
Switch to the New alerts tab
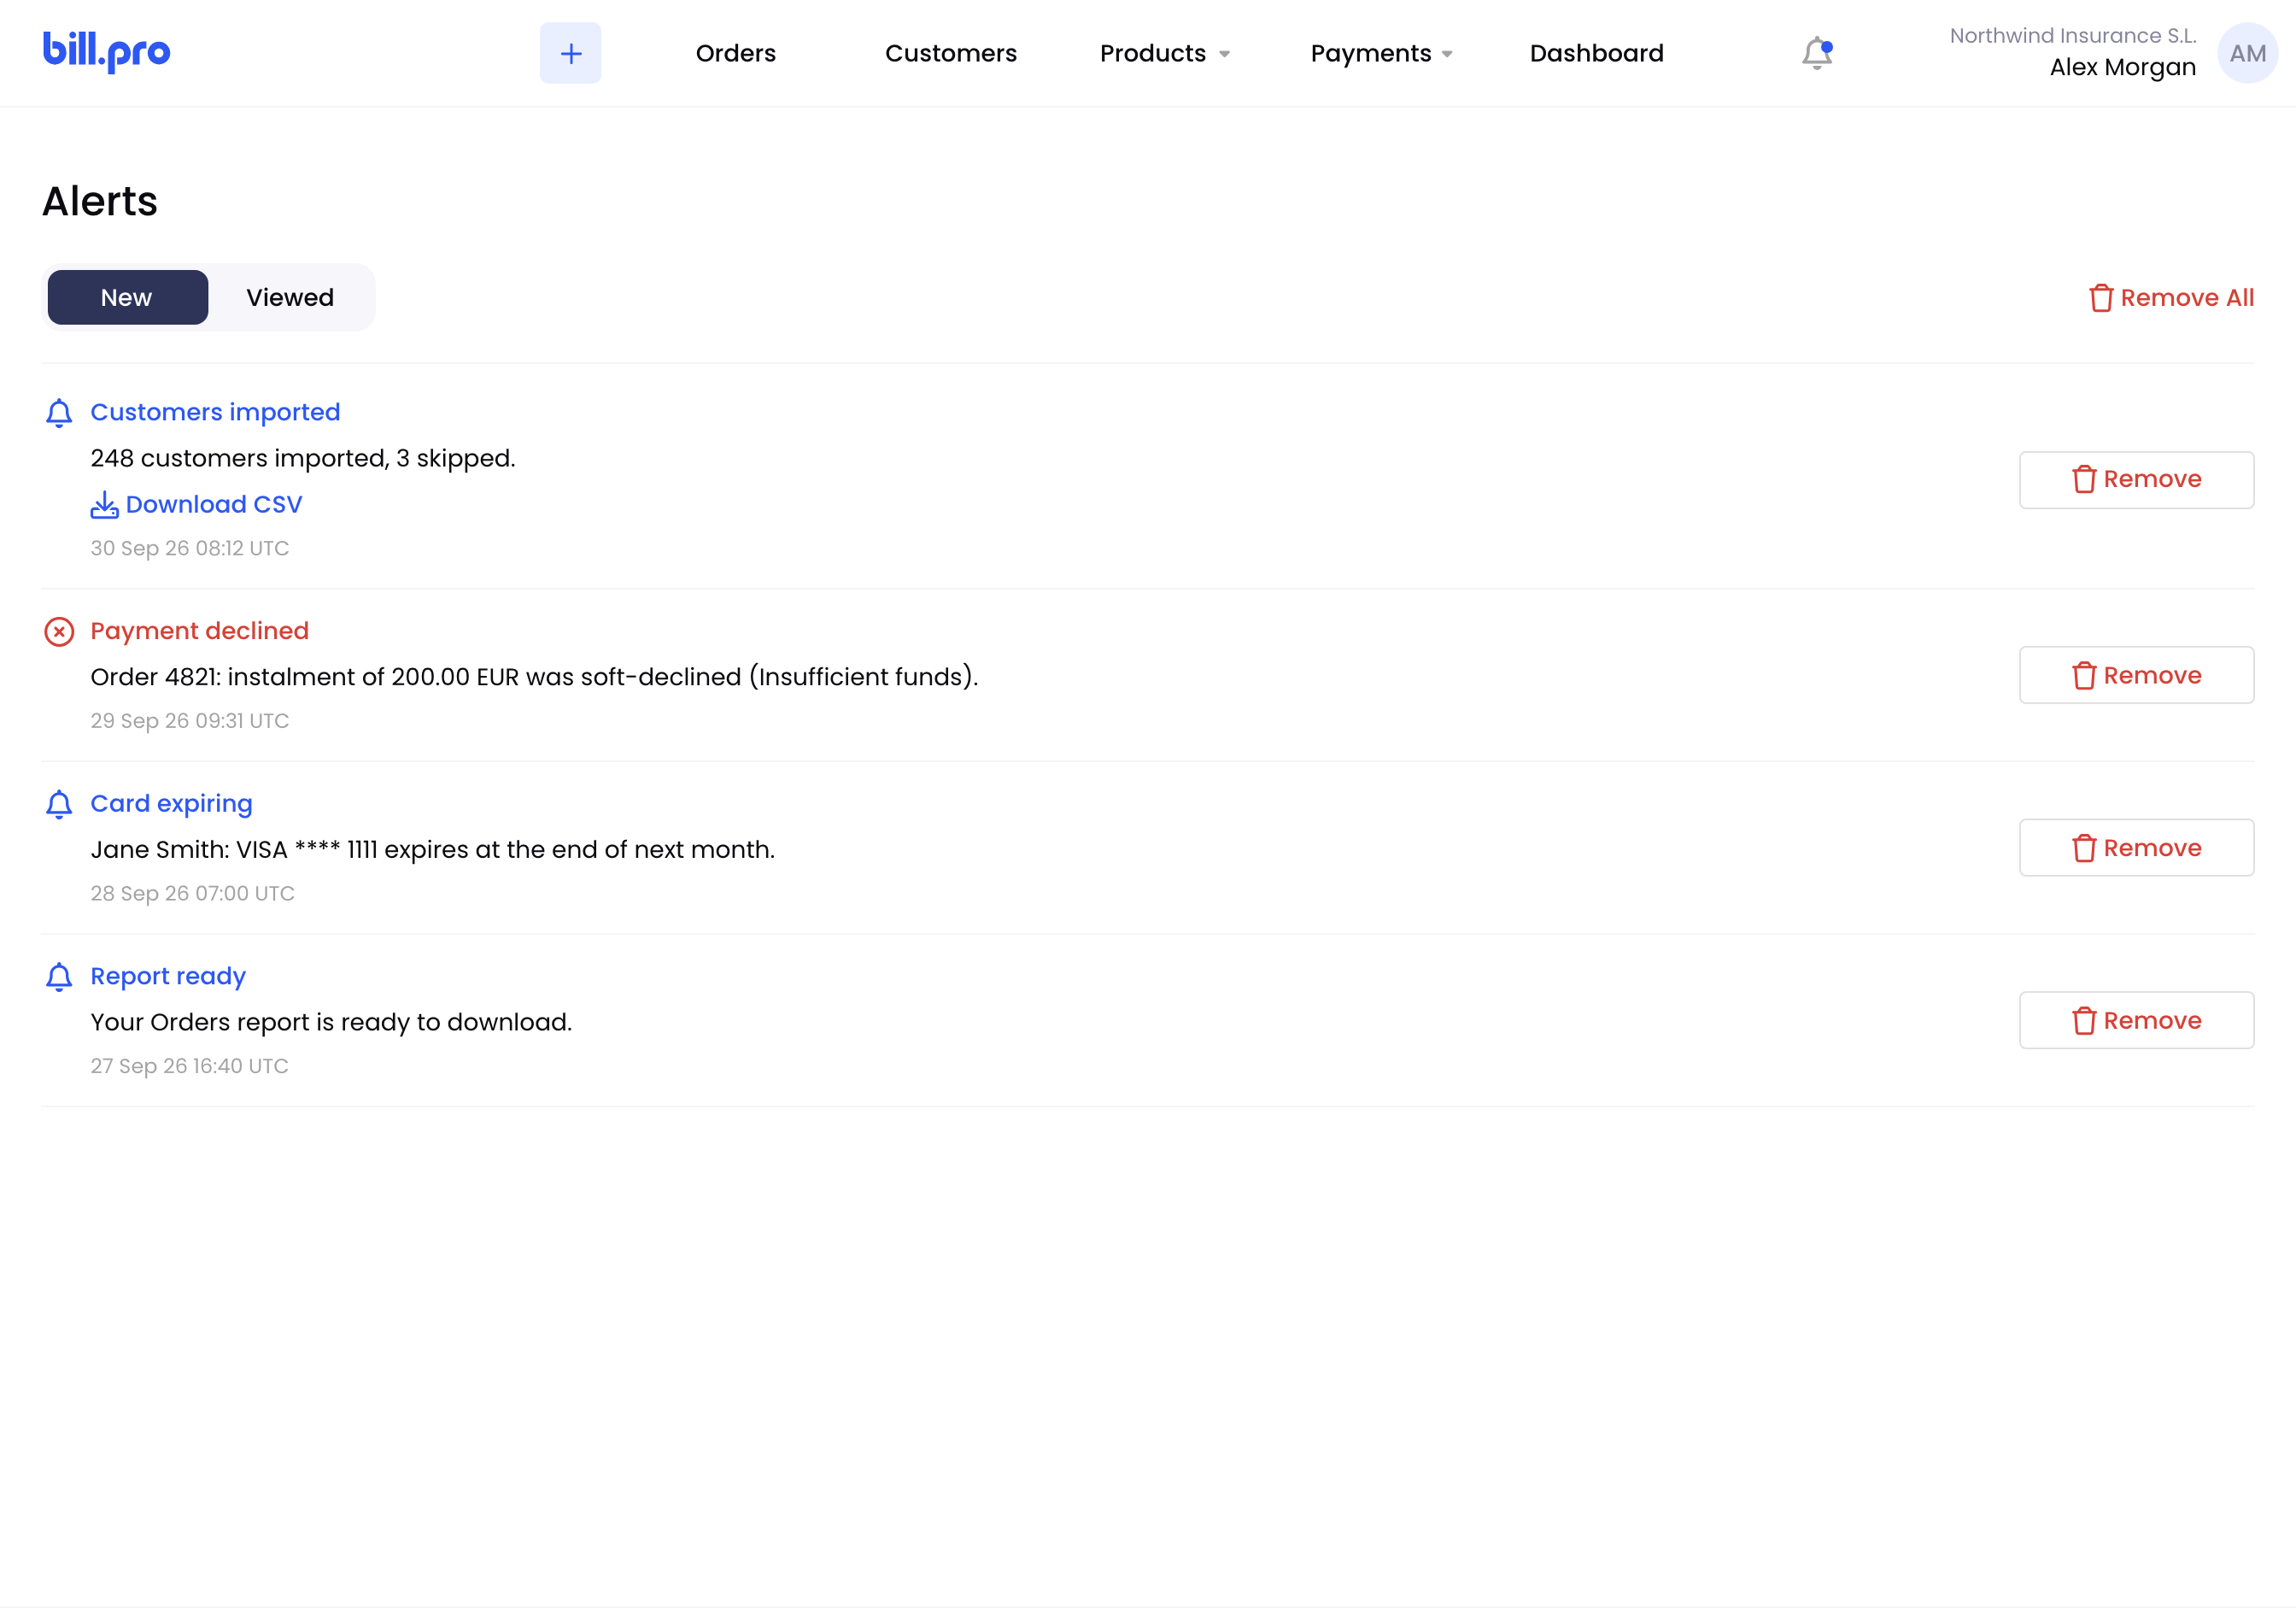pos(127,297)
